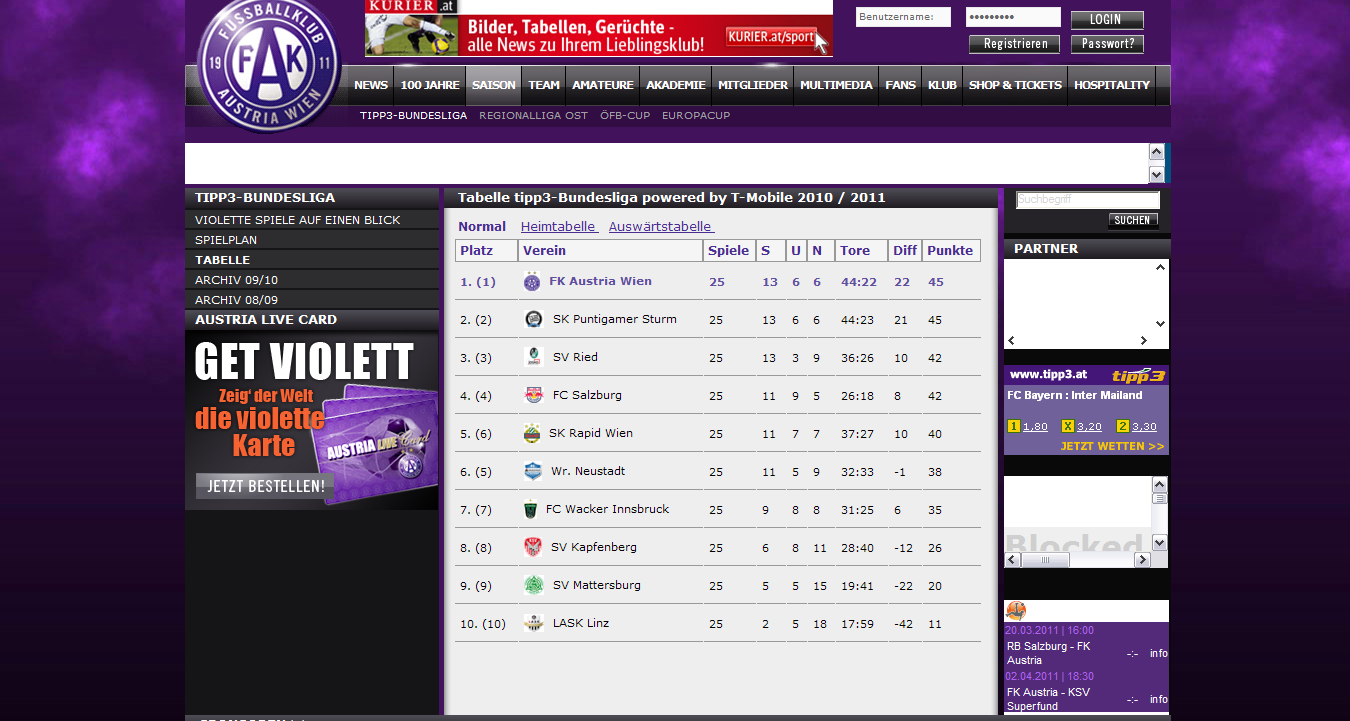This screenshot has width=1350, height=721.
Task: Click the SK Rapid Wien crest
Action: (x=532, y=433)
